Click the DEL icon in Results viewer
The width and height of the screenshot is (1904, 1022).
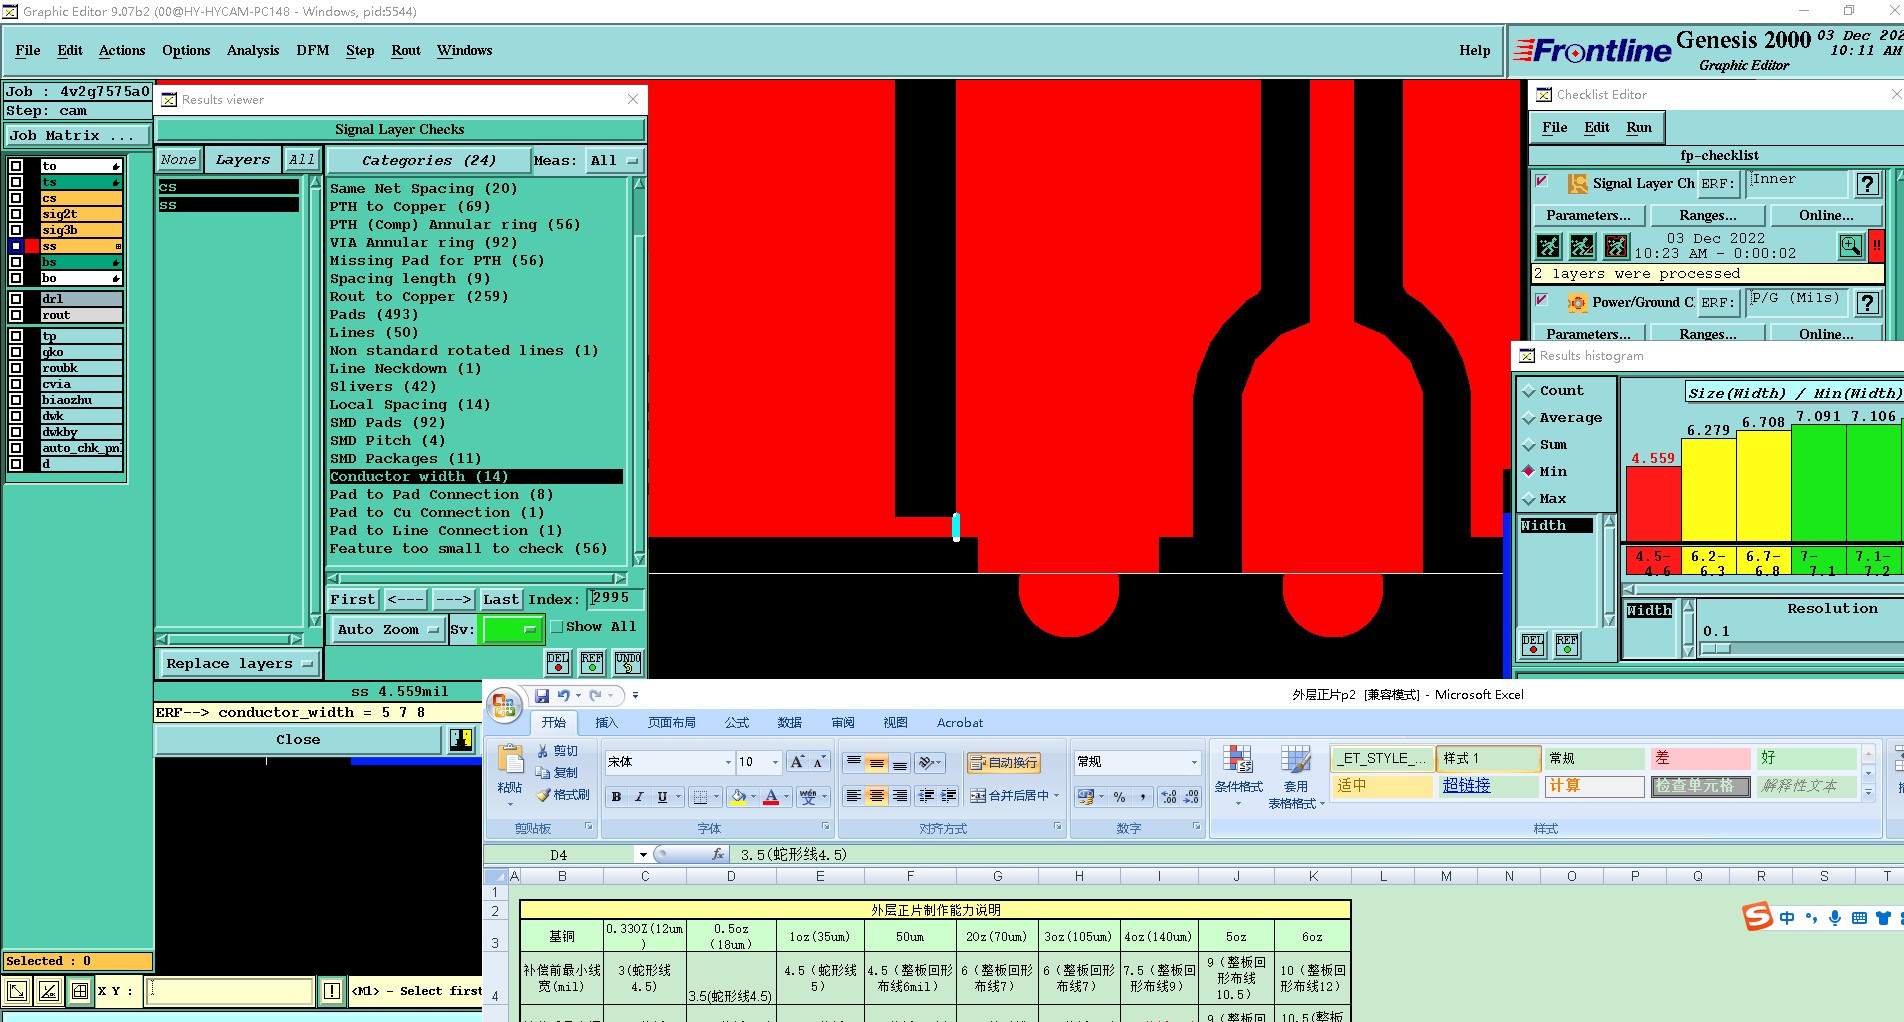(558, 662)
